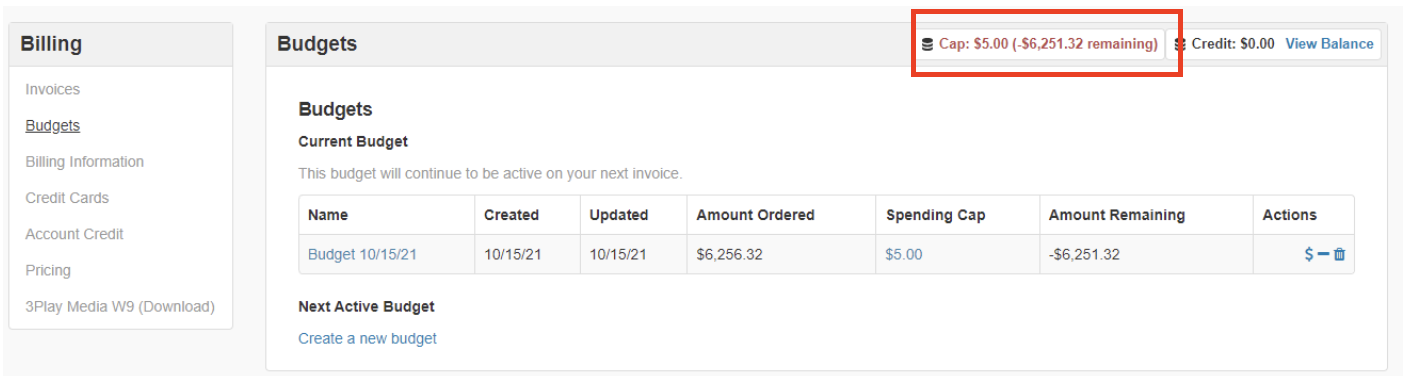Open the Budget 10/15/21 link

(x=362, y=254)
